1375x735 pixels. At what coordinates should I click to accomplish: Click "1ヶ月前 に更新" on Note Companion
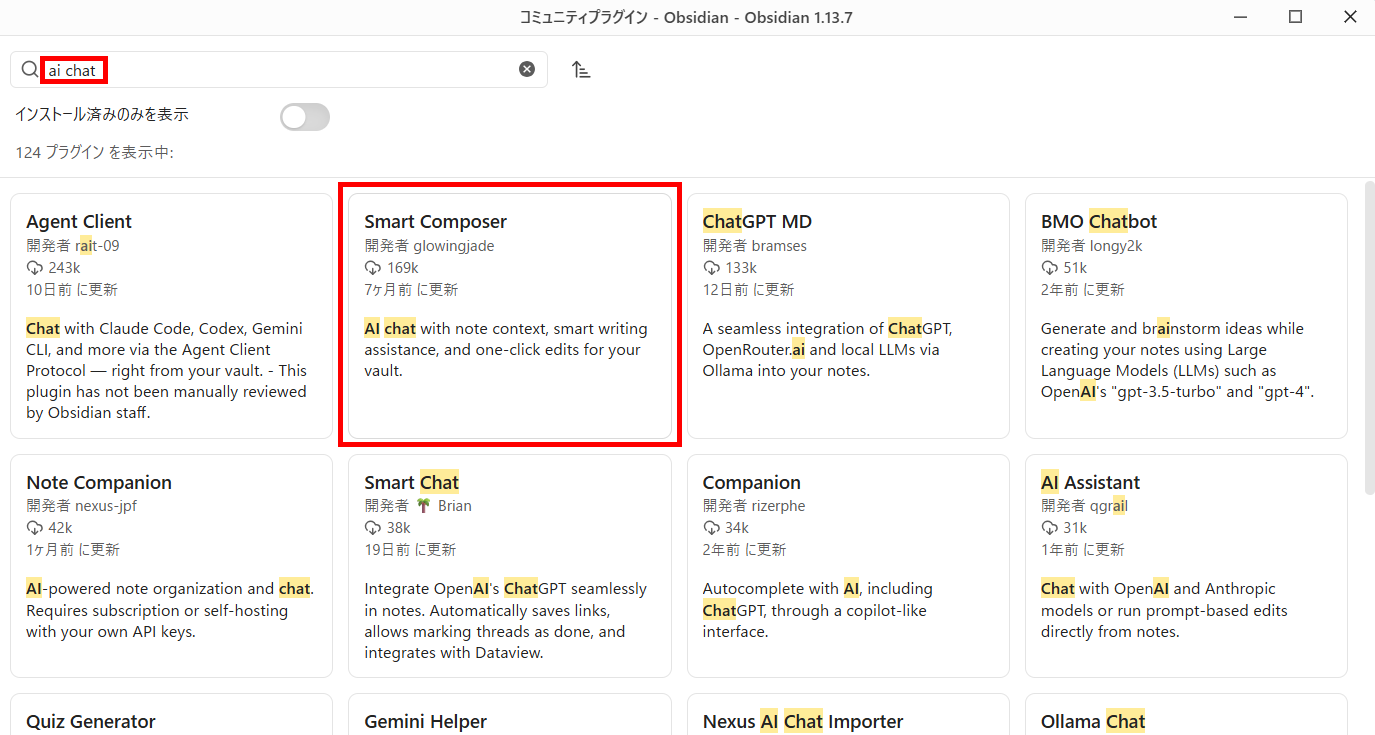(73, 550)
